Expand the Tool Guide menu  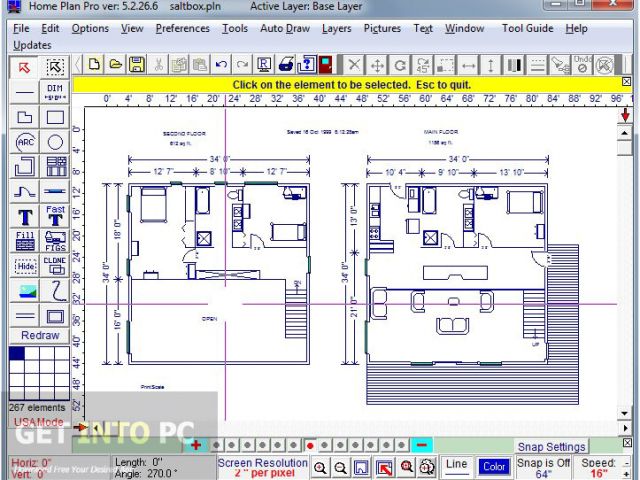[x=527, y=28]
